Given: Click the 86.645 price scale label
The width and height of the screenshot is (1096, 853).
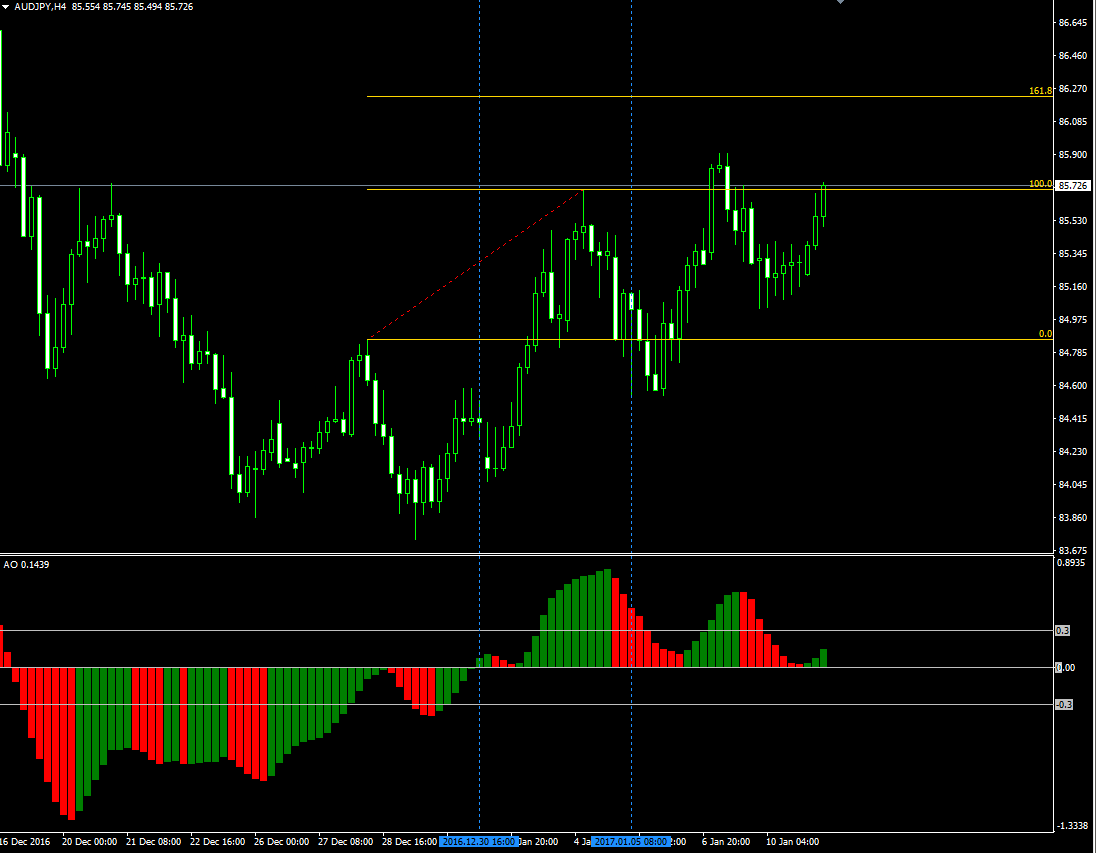Looking at the screenshot, I should (x=1073, y=23).
